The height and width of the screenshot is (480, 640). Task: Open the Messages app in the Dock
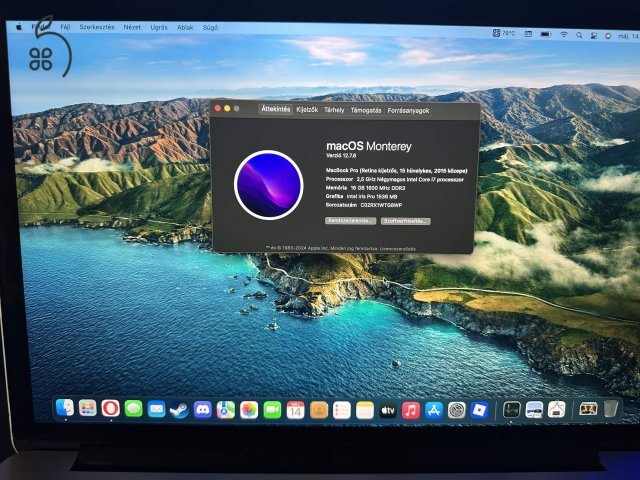tap(133, 409)
